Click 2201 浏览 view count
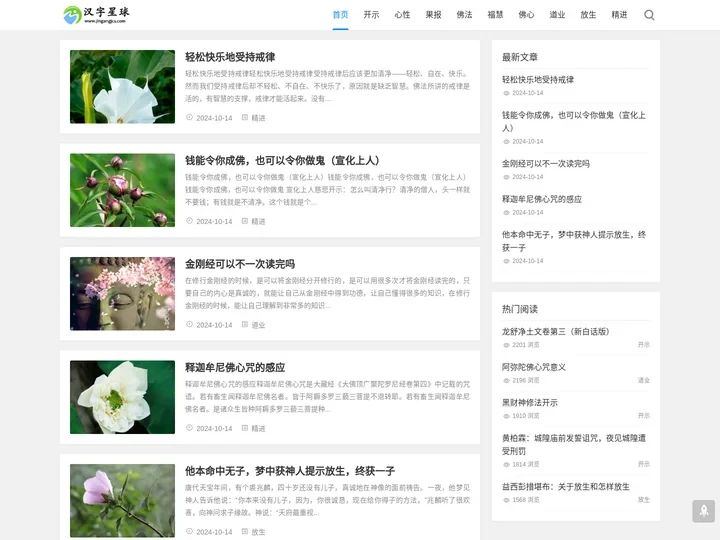Image resolution: width=720 pixels, height=540 pixels. [526, 345]
